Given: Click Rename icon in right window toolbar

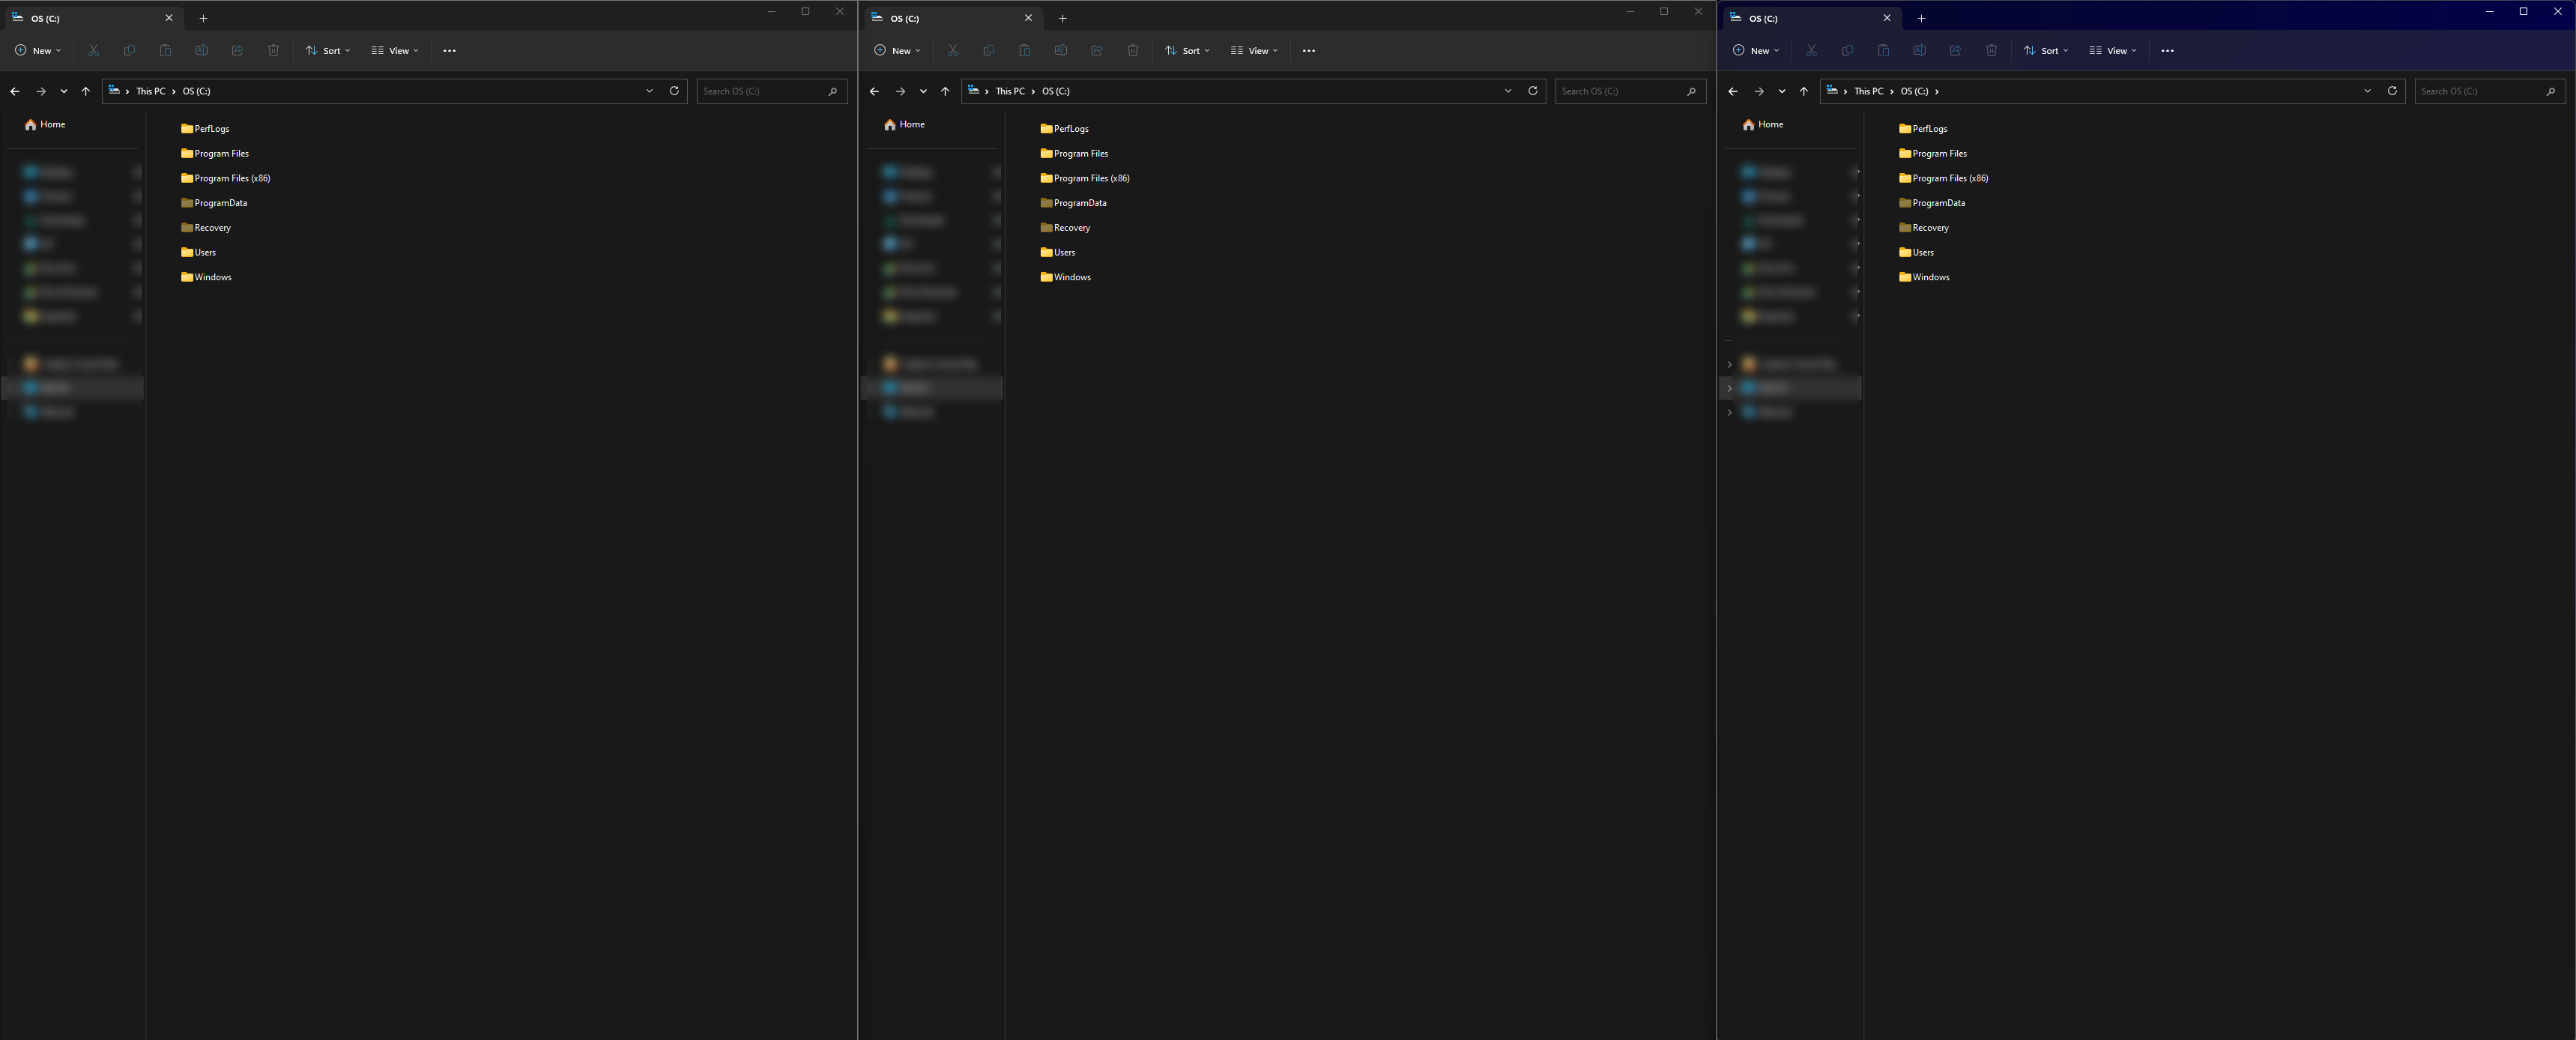Looking at the screenshot, I should 1919,50.
